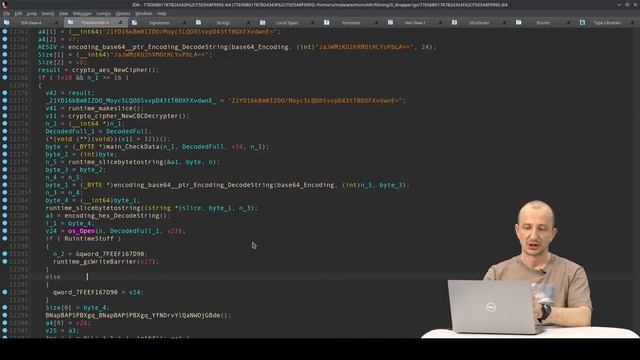This screenshot has width=640, height=360.
Task: Open the Help menu
Action: click(162, 13)
